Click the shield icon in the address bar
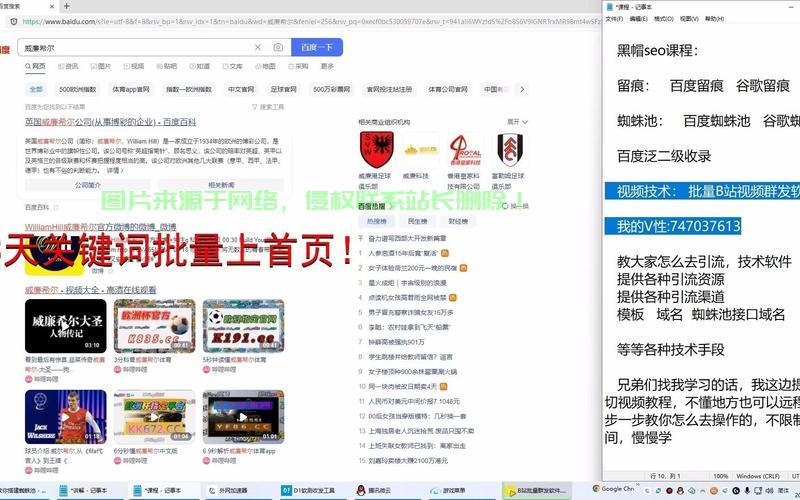This screenshot has width=800, height=500. [14, 21]
